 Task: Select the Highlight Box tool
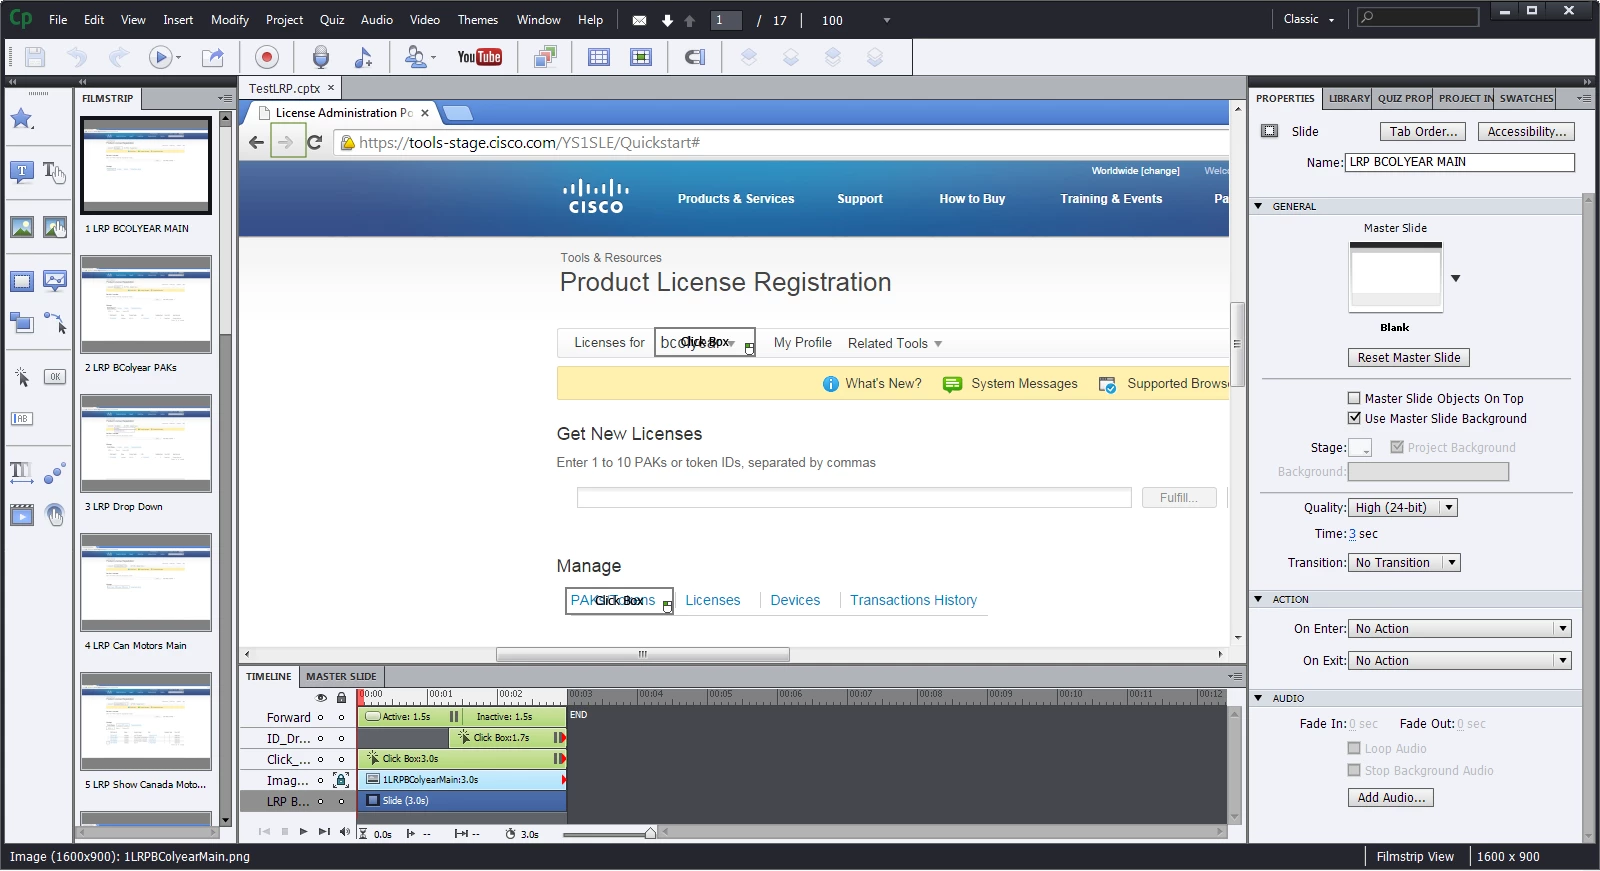coord(22,282)
